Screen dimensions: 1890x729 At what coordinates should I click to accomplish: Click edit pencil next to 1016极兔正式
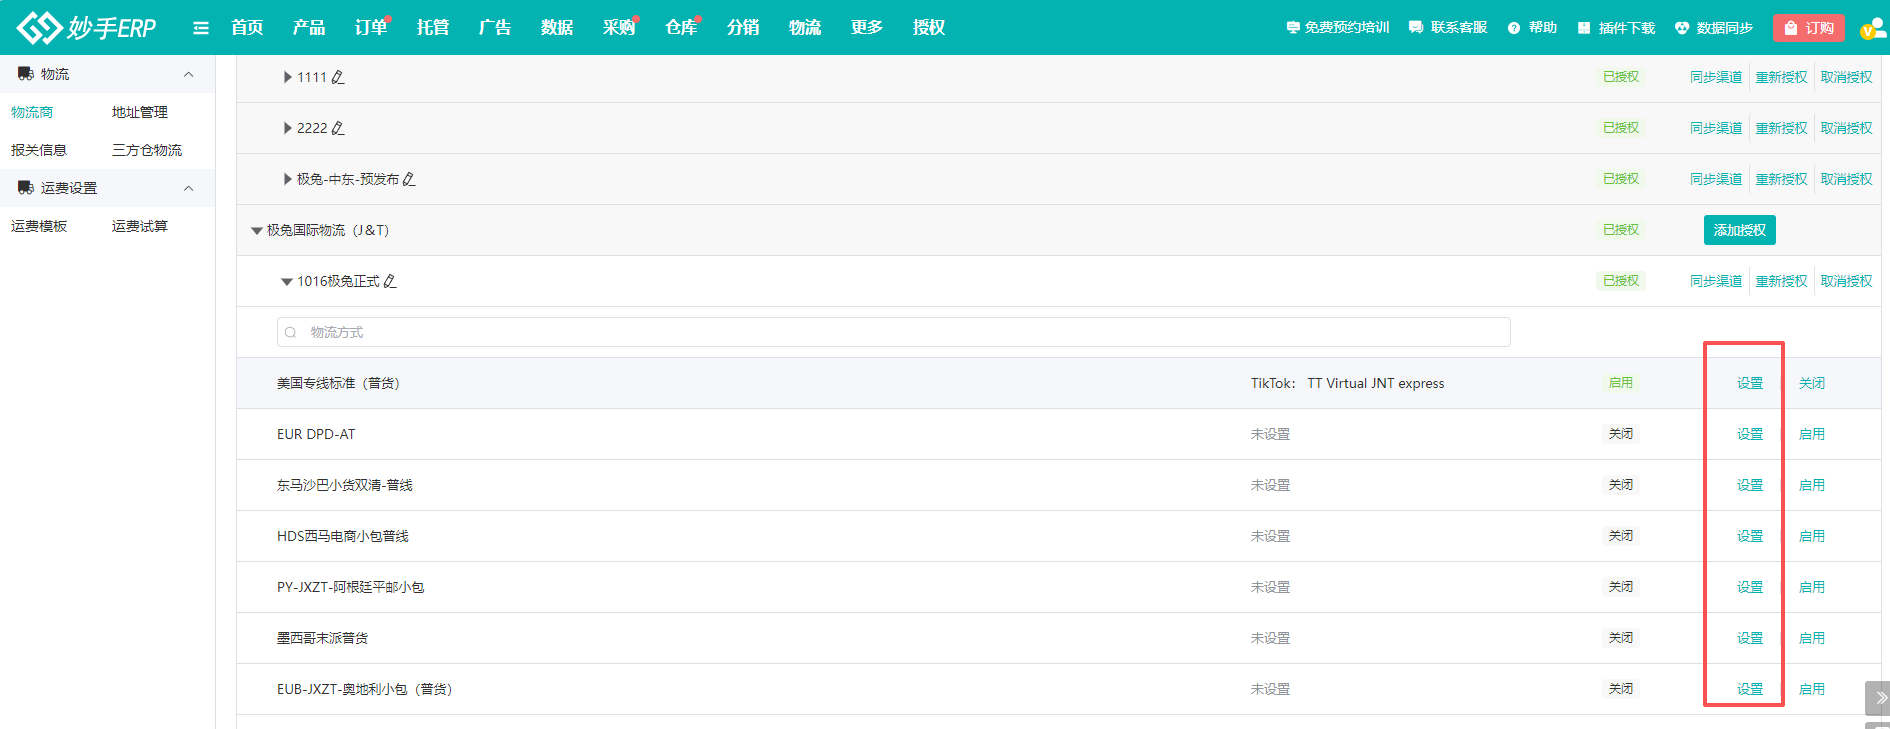click(x=390, y=281)
